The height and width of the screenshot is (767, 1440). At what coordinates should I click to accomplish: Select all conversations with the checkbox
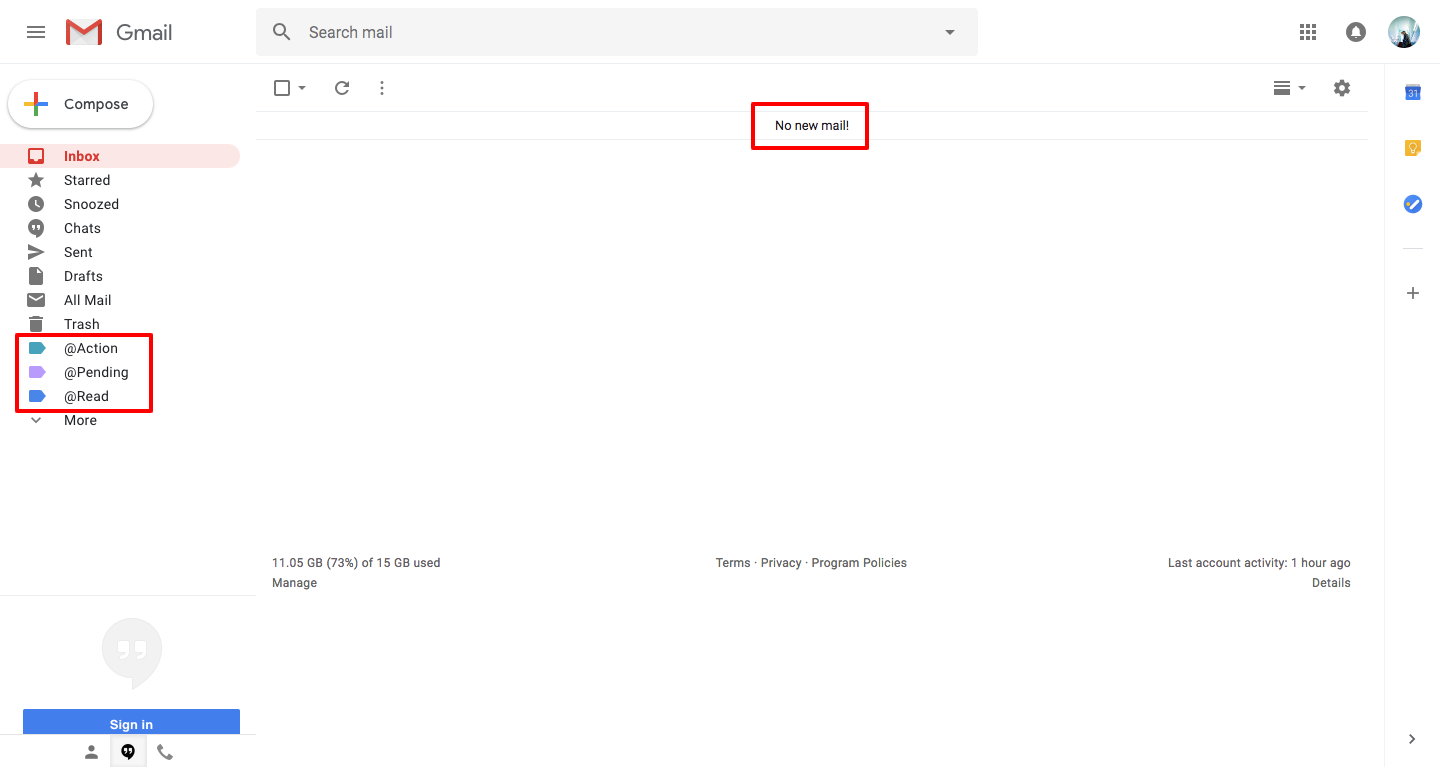[281, 88]
